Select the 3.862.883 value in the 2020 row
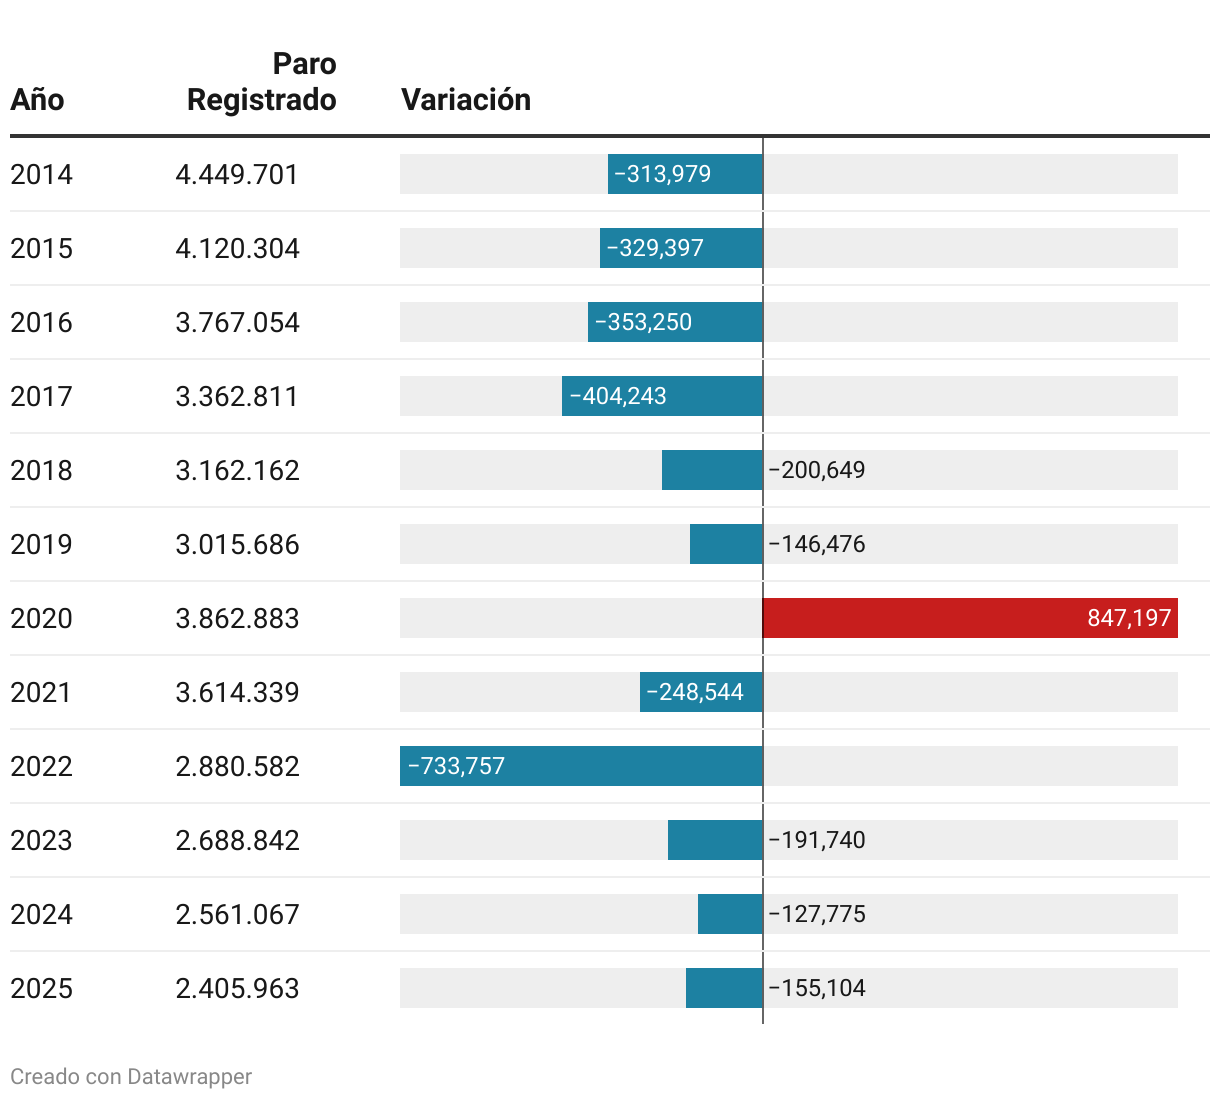 tap(237, 618)
